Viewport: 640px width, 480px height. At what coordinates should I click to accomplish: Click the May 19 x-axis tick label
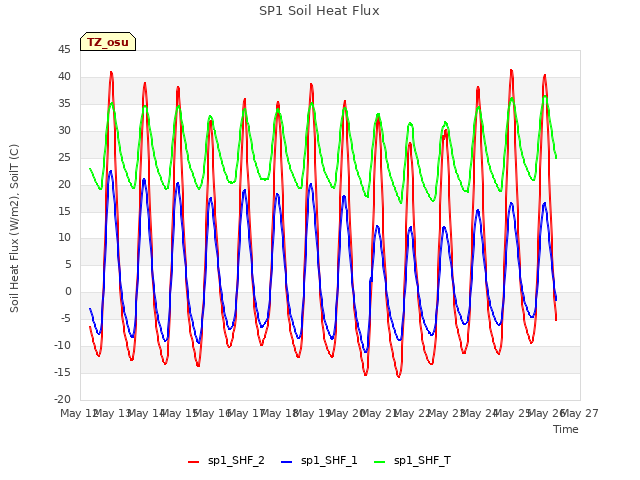(x=313, y=414)
